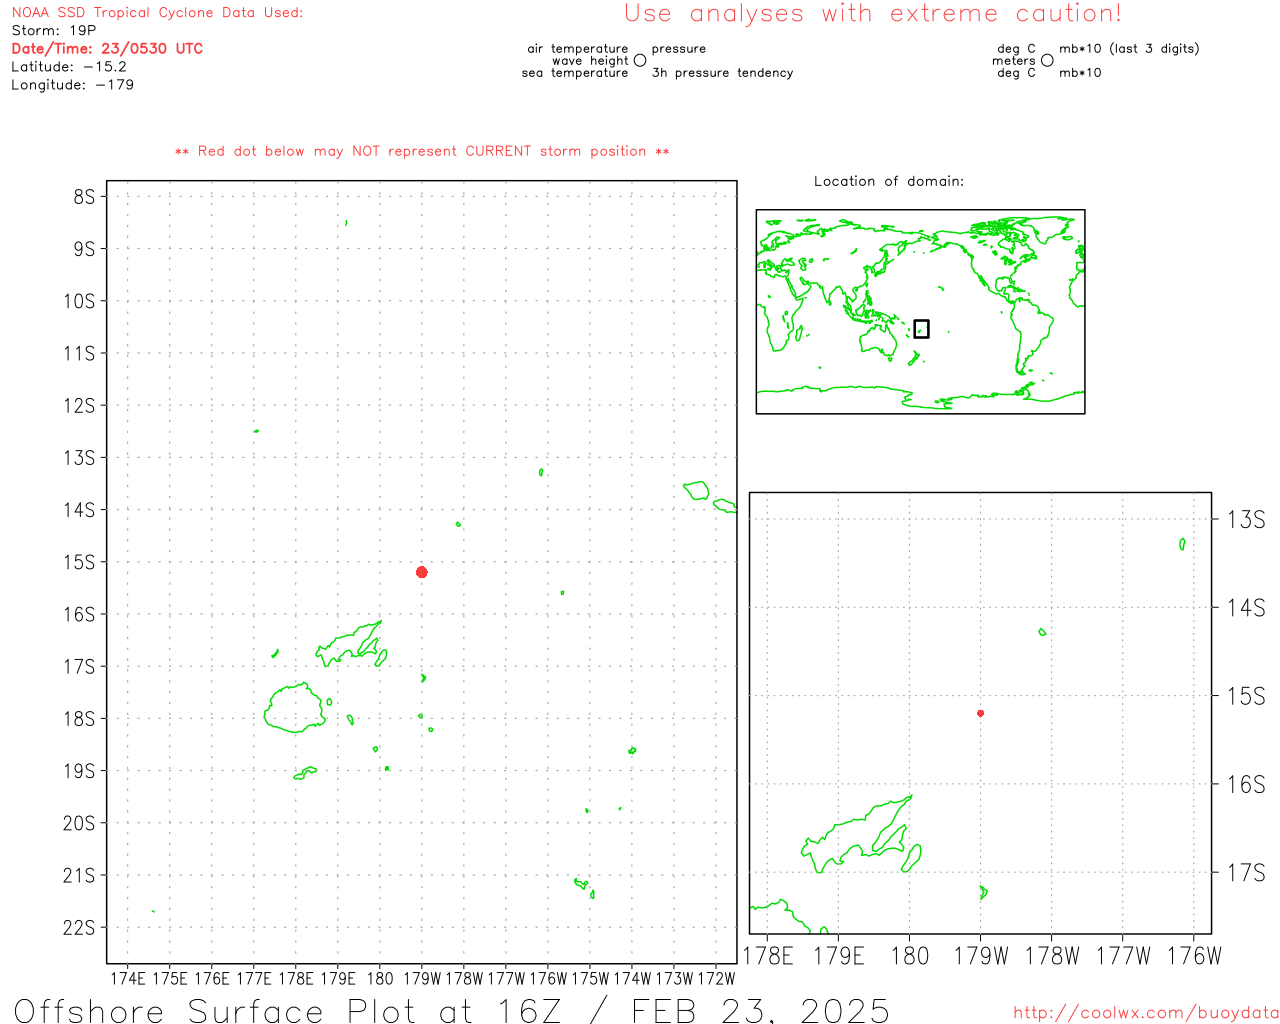Click the 'Date/Time: 23/0530 UTC' text

pyautogui.click(x=107, y=49)
